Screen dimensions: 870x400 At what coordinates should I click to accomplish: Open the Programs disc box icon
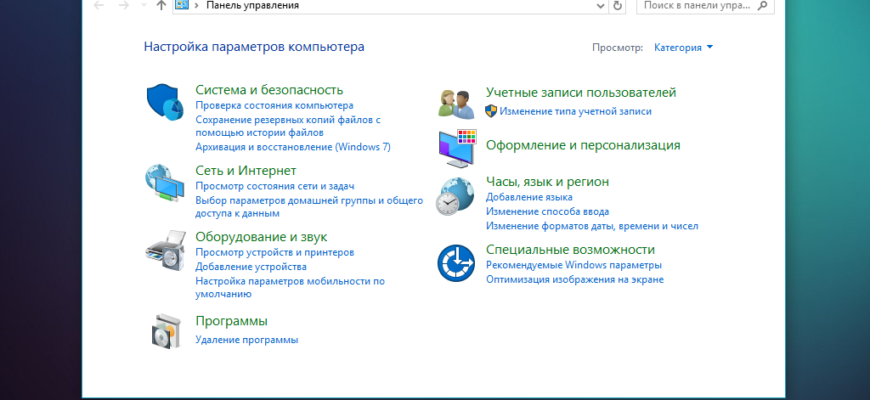tap(166, 331)
